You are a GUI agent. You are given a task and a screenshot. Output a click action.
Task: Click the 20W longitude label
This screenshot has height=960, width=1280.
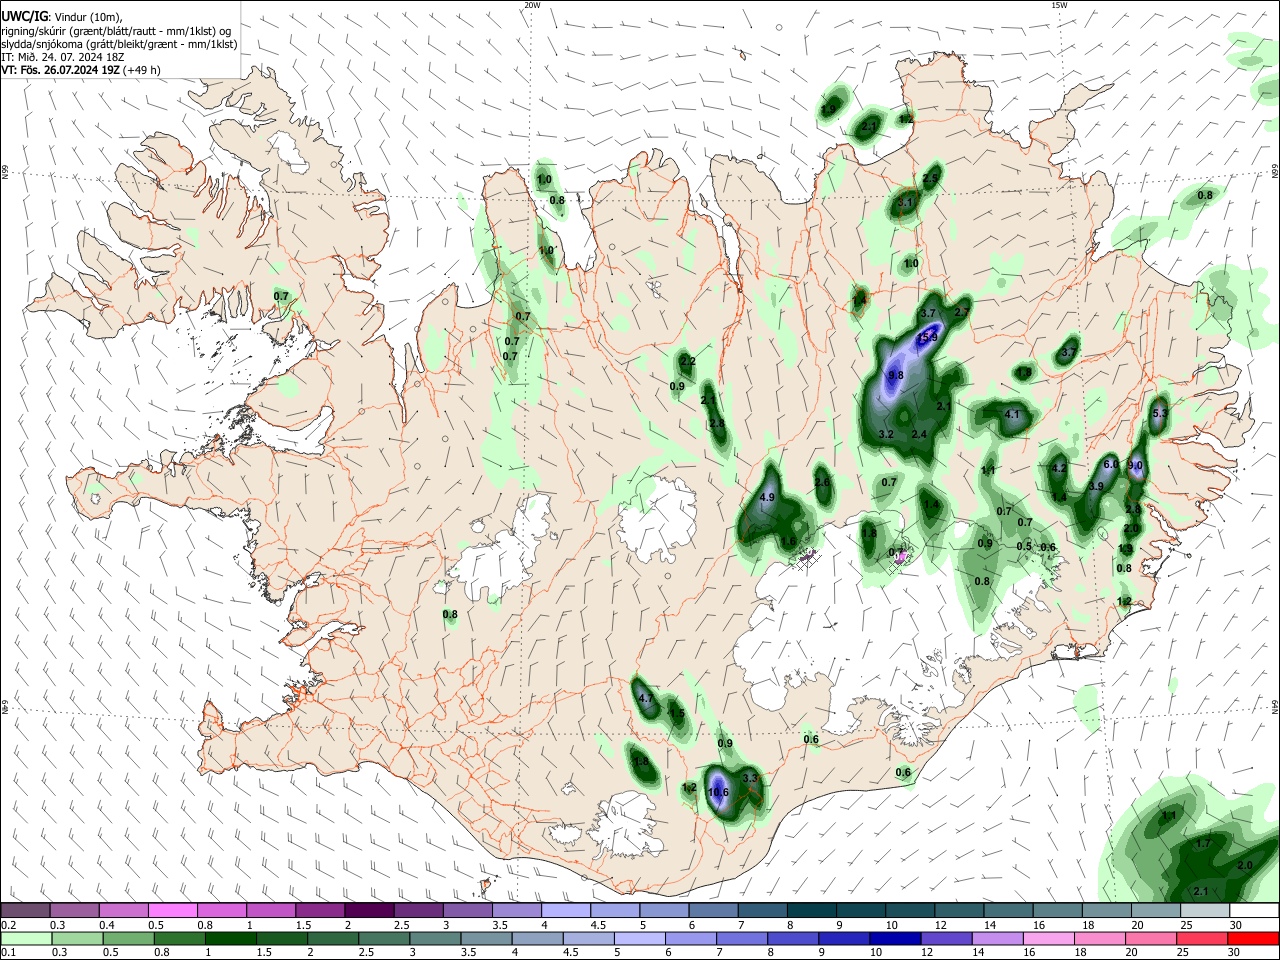point(532,5)
